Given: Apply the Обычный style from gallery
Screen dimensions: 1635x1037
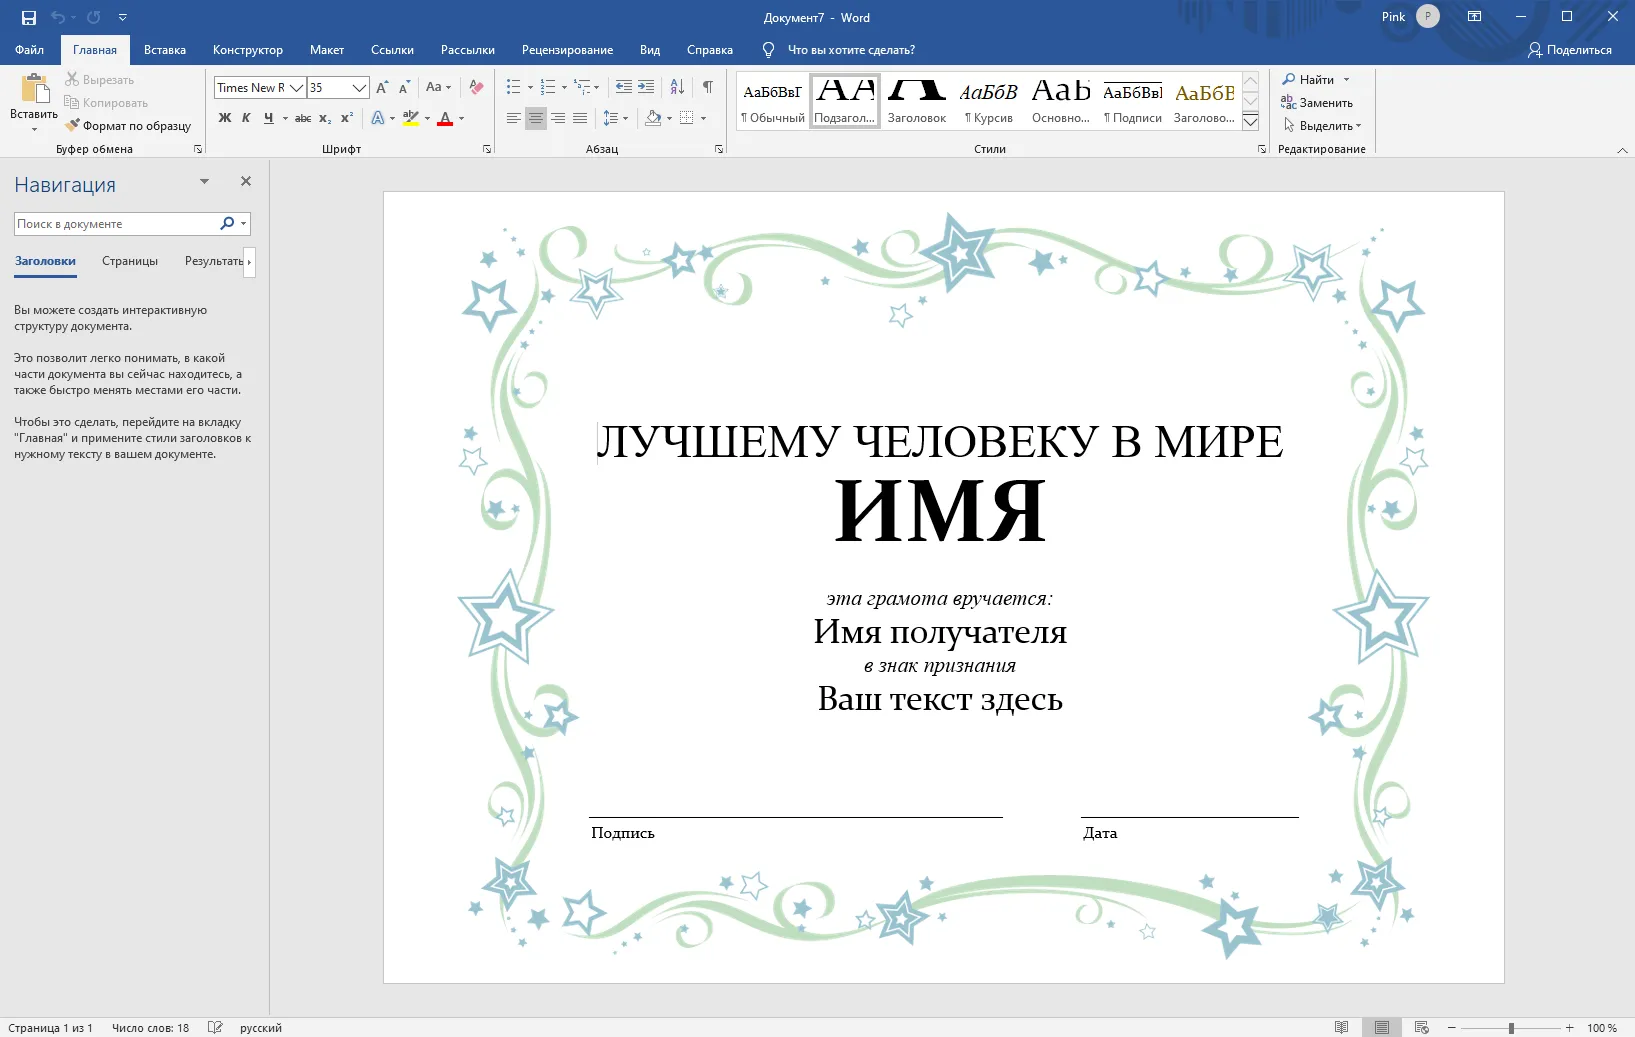Looking at the screenshot, I should [x=773, y=101].
